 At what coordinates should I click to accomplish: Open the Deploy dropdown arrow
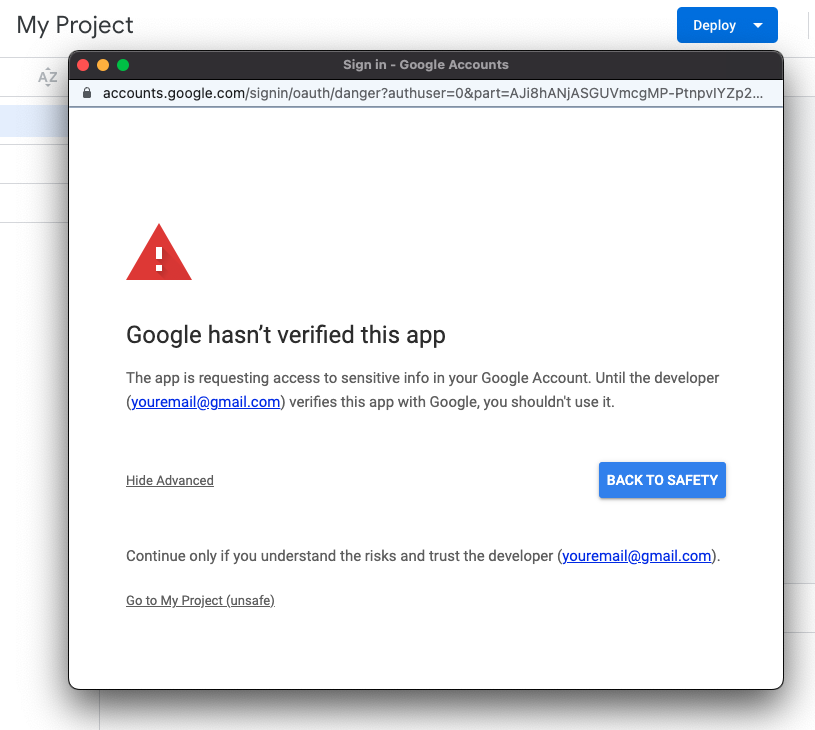tap(759, 26)
